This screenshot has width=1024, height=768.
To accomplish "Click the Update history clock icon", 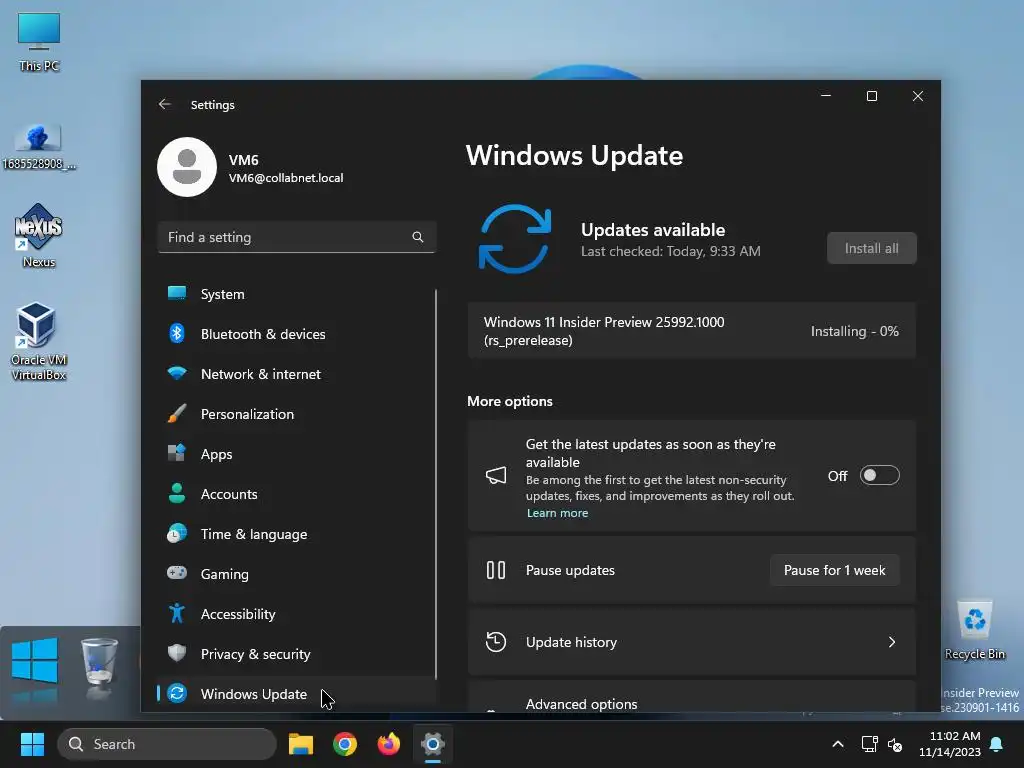I will point(496,642).
